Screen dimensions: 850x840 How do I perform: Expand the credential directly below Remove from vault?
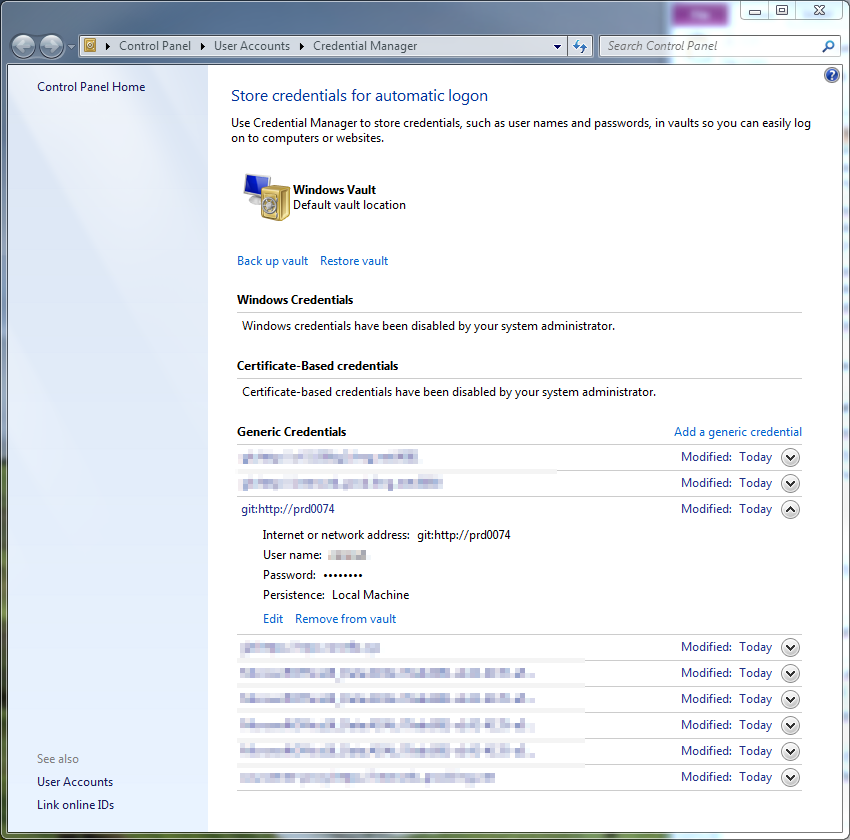[x=790, y=647]
